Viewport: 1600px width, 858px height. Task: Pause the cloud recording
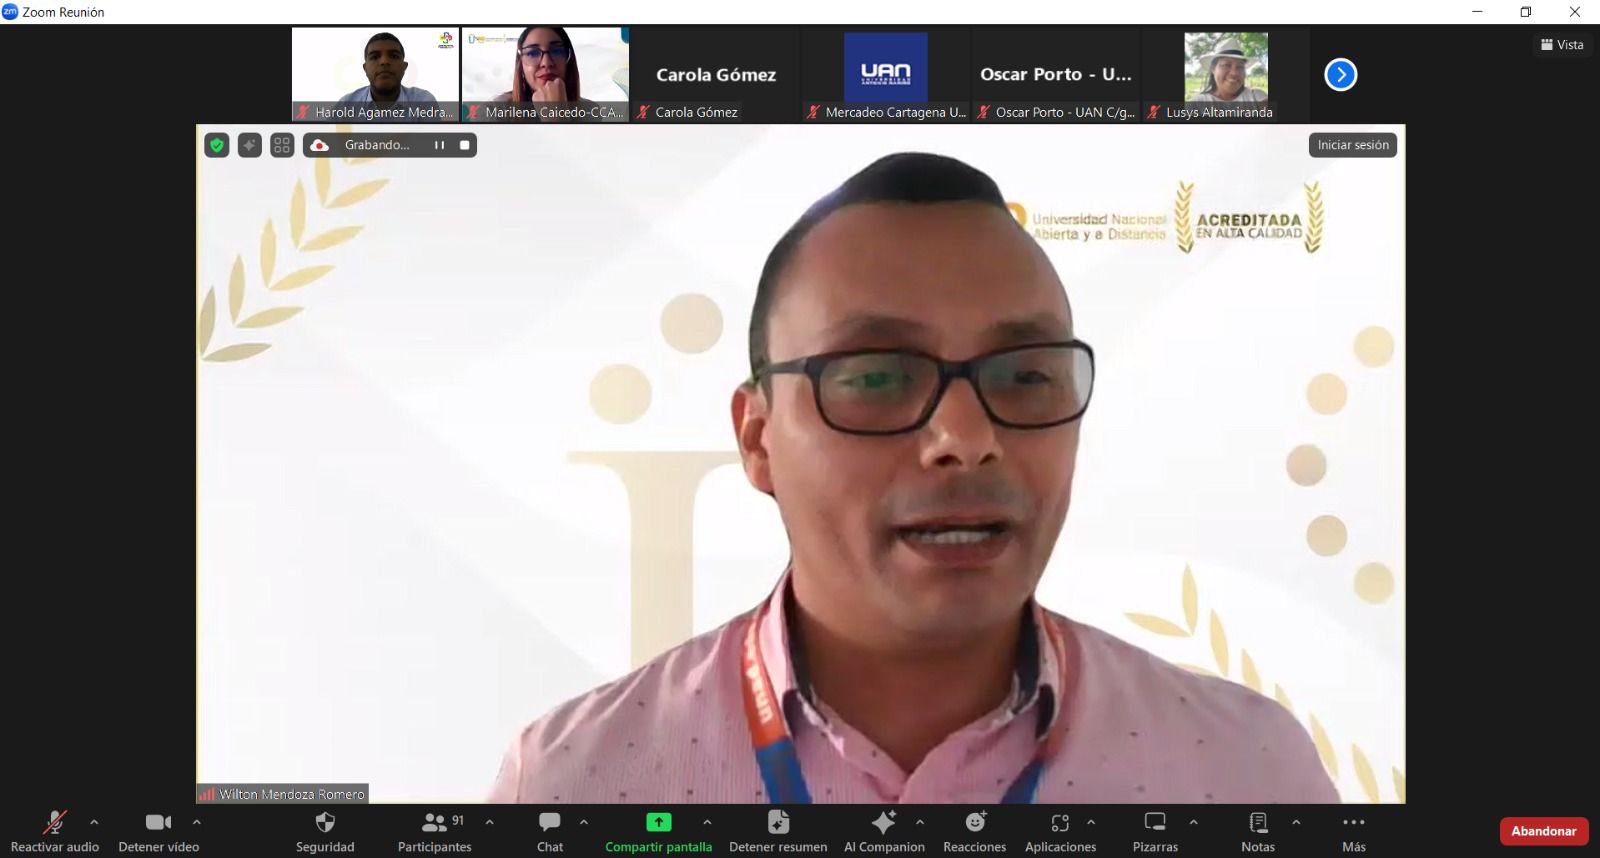439,145
